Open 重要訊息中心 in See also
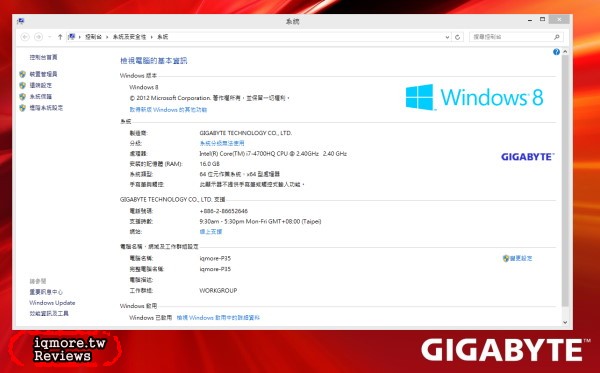Screen dimensions: 600x373 click(x=46, y=292)
